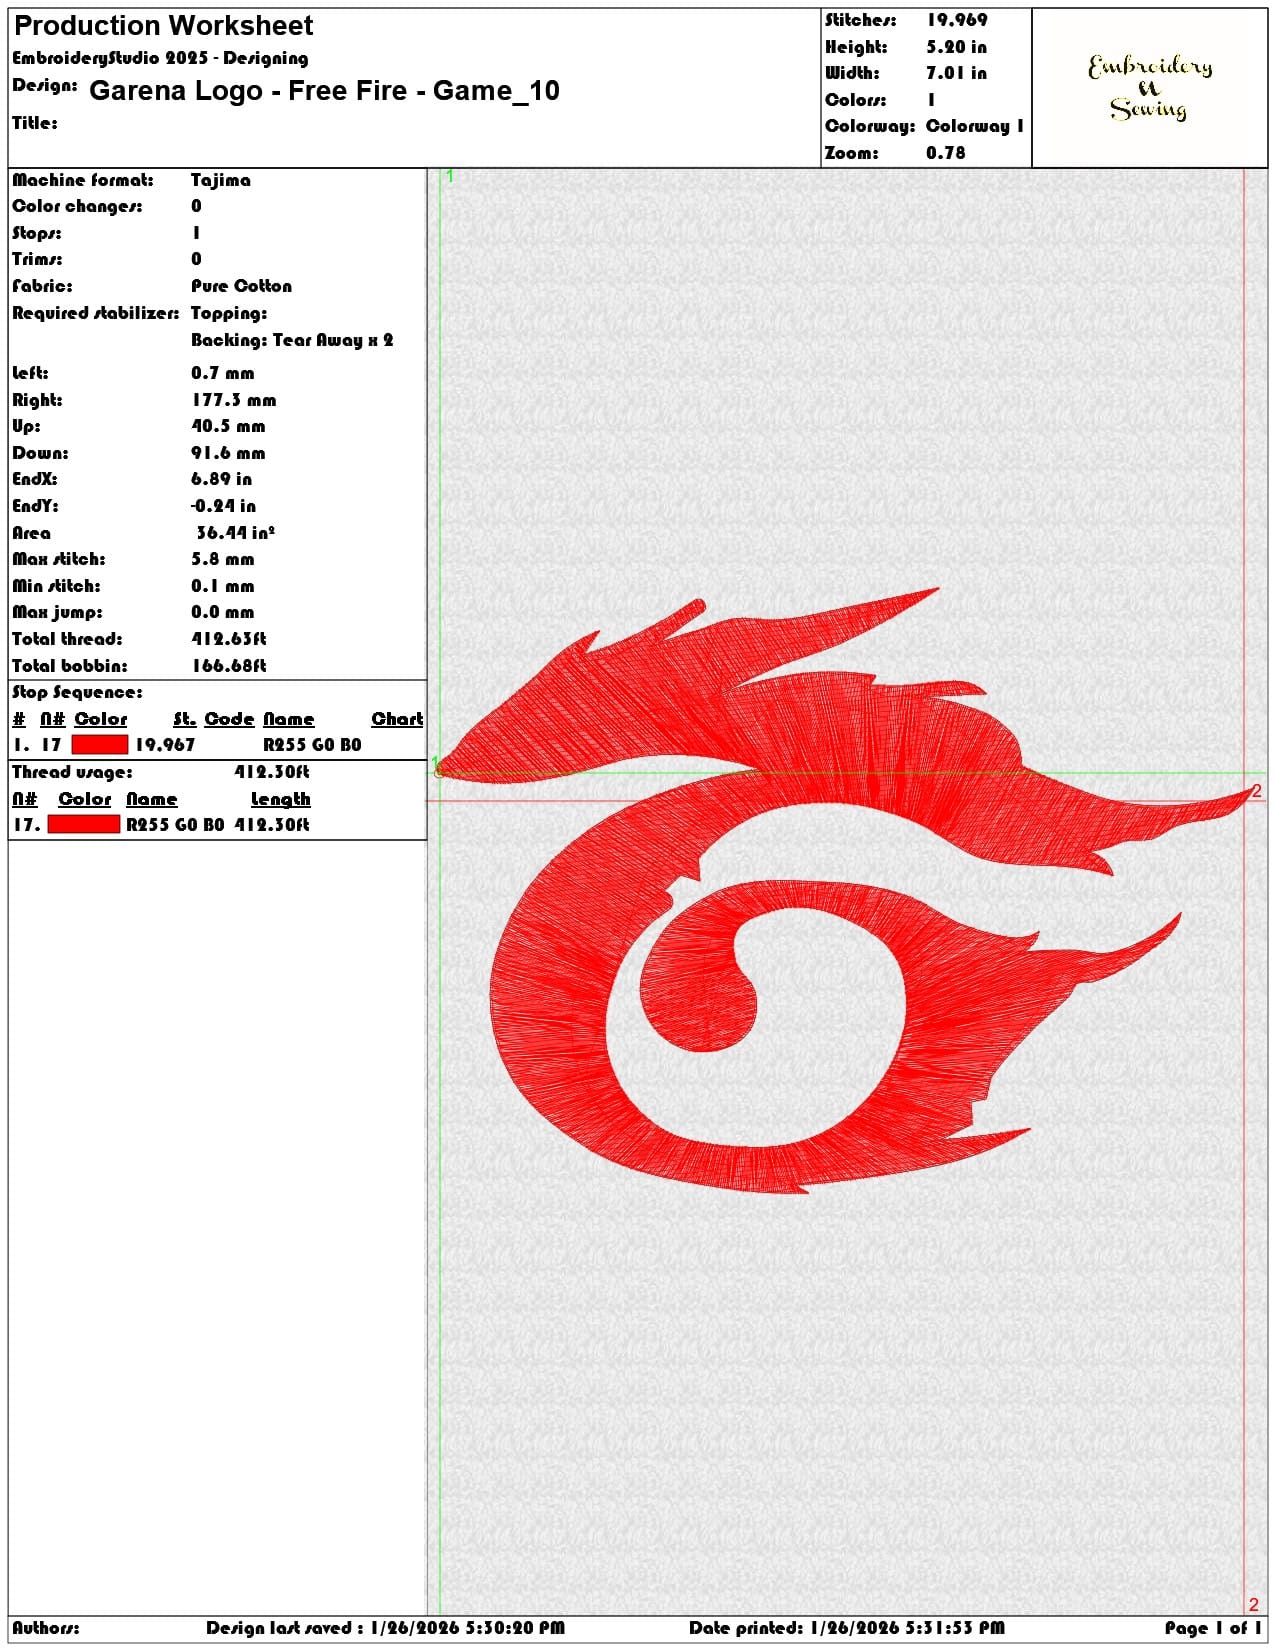
Task: Click "Page 1 of 1" in the footer
Action: pyautogui.click(x=1213, y=1628)
